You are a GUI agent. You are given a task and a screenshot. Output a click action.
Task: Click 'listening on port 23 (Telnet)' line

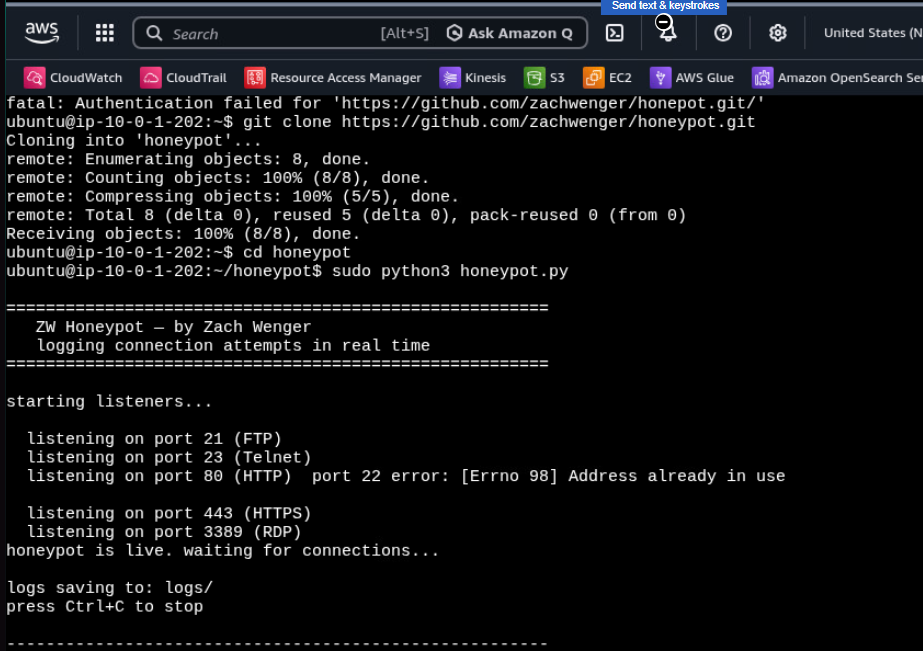169,457
